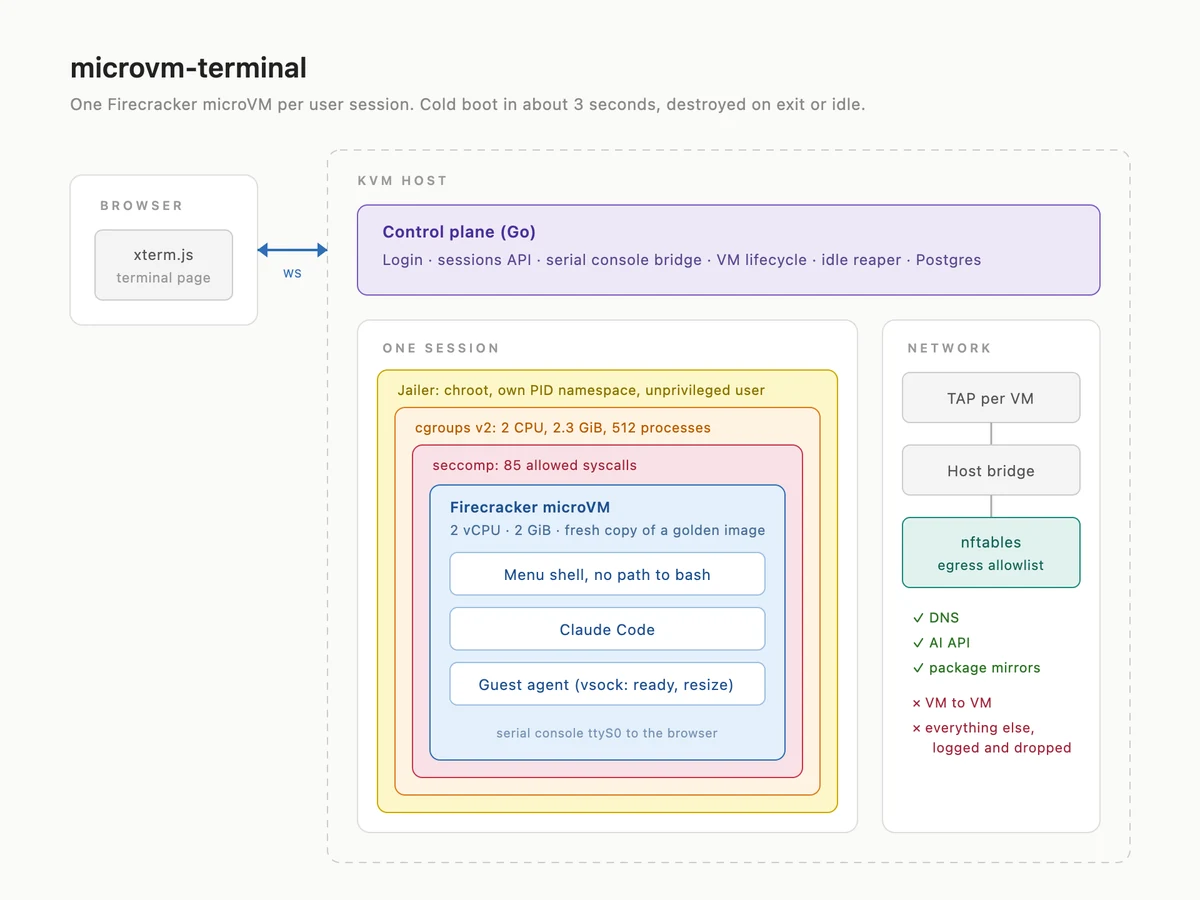Select the nftables egress allowlist box
This screenshot has width=1200, height=900.
point(991,552)
